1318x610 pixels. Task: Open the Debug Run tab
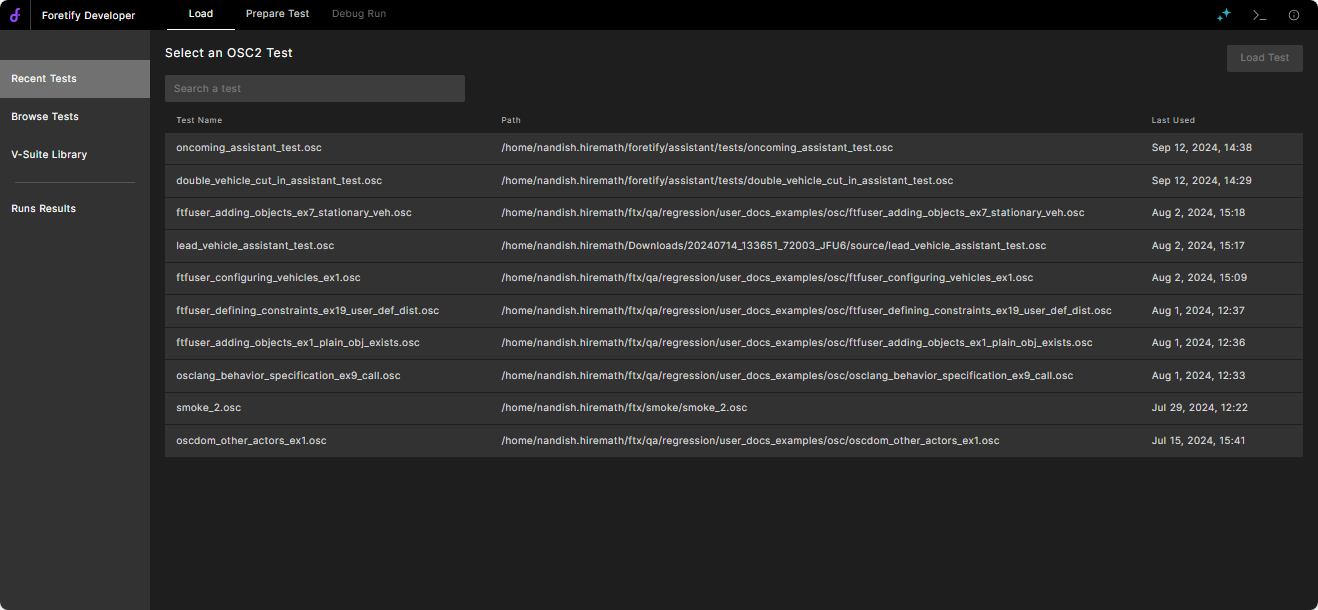coord(359,14)
